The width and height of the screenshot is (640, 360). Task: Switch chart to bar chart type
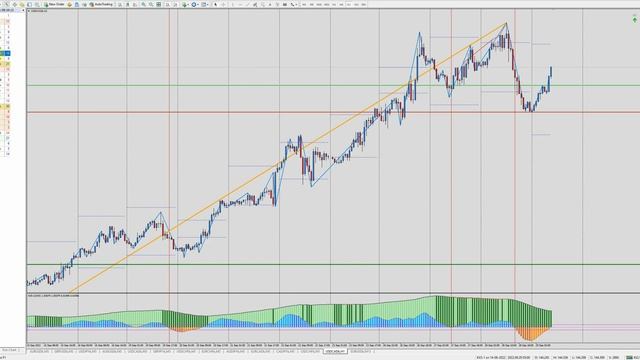tap(120, 4)
